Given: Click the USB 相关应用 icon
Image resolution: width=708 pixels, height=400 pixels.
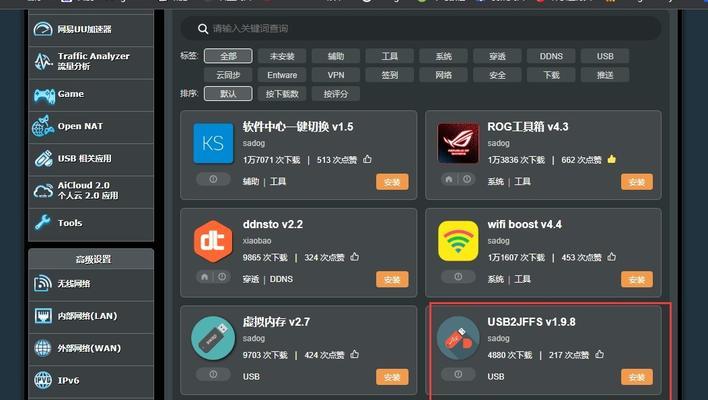Looking at the screenshot, I should (43, 158).
